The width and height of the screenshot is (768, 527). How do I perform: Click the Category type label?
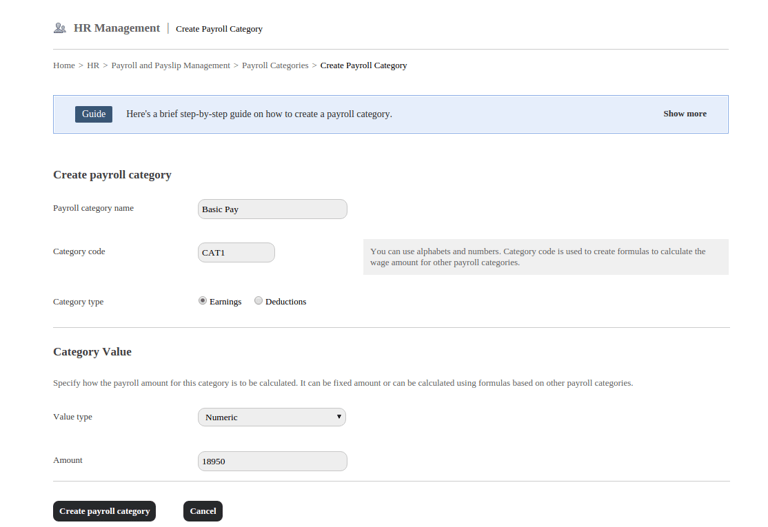point(78,302)
